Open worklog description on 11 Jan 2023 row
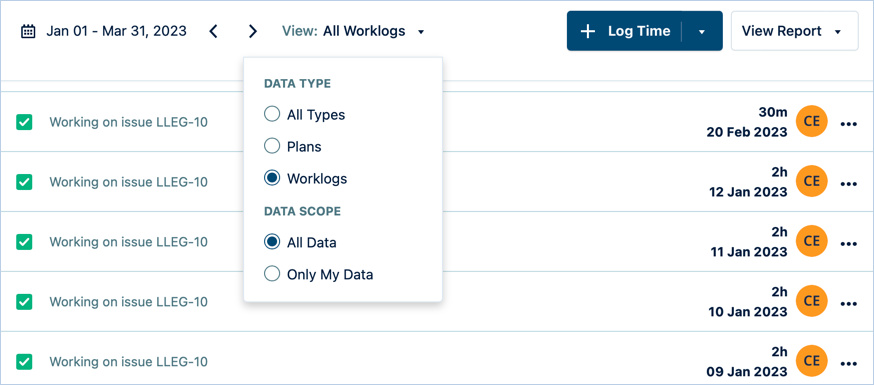 tap(129, 242)
